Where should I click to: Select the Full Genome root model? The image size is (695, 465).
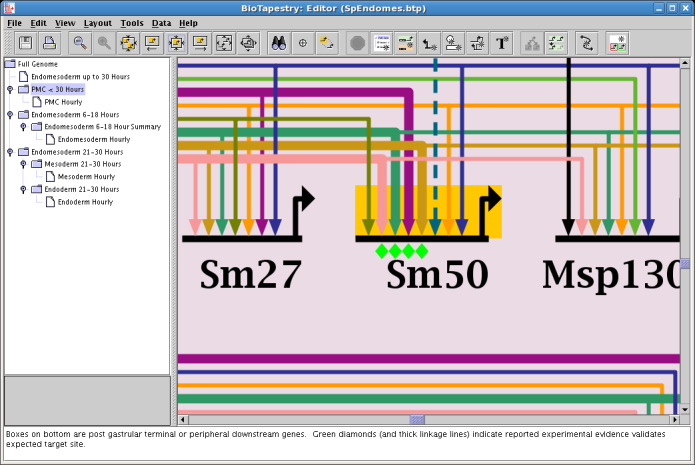coord(37,64)
